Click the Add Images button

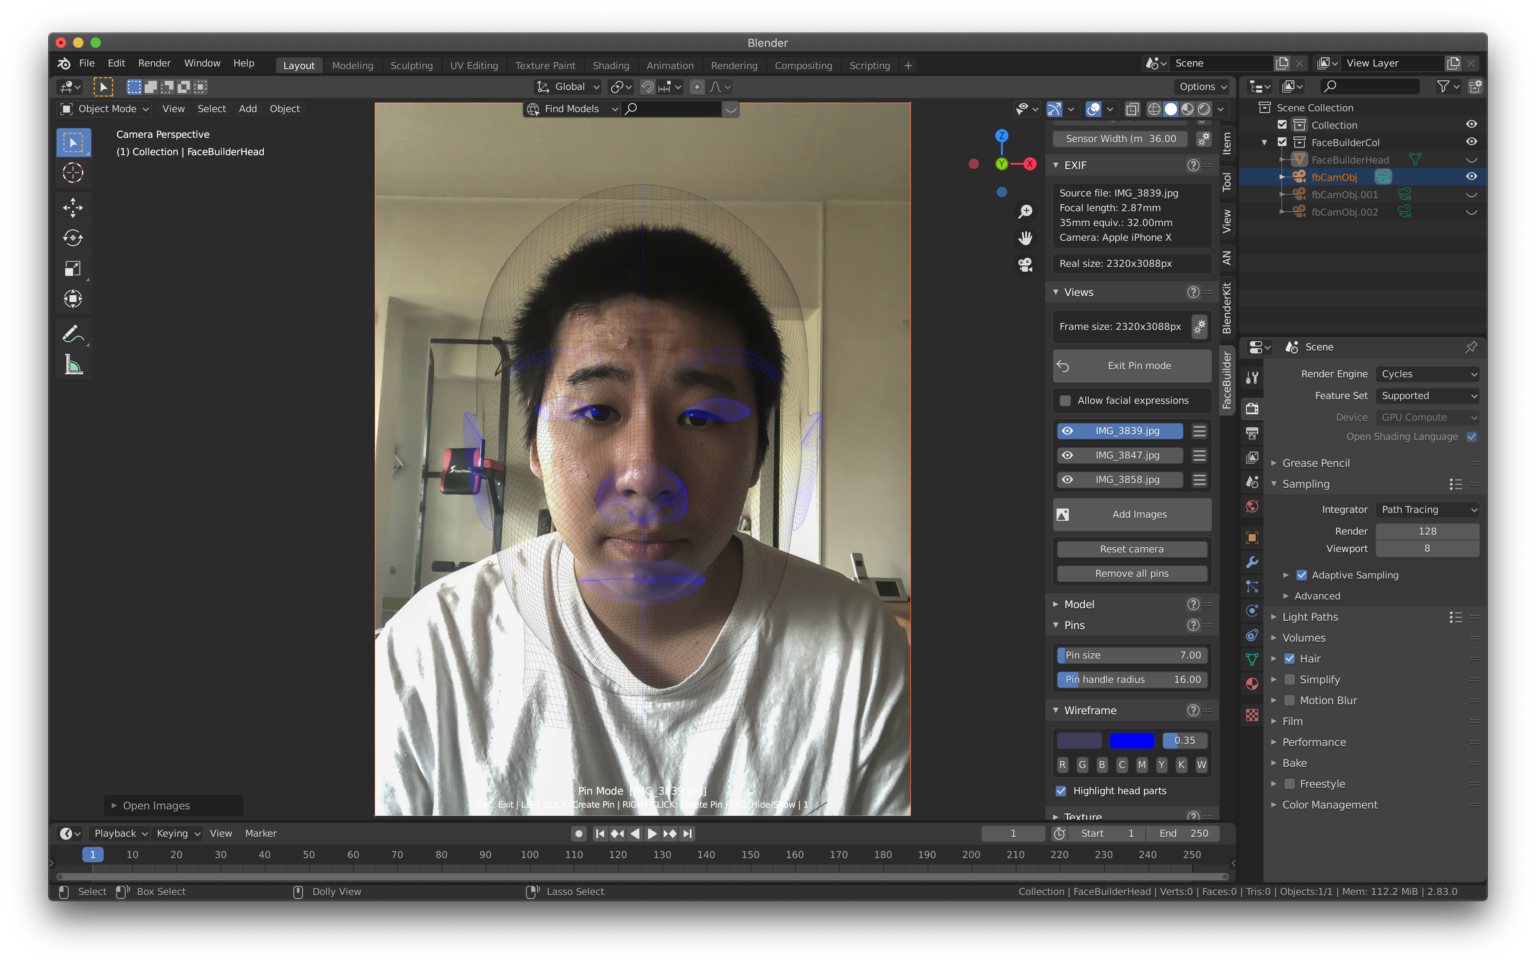click(1132, 515)
